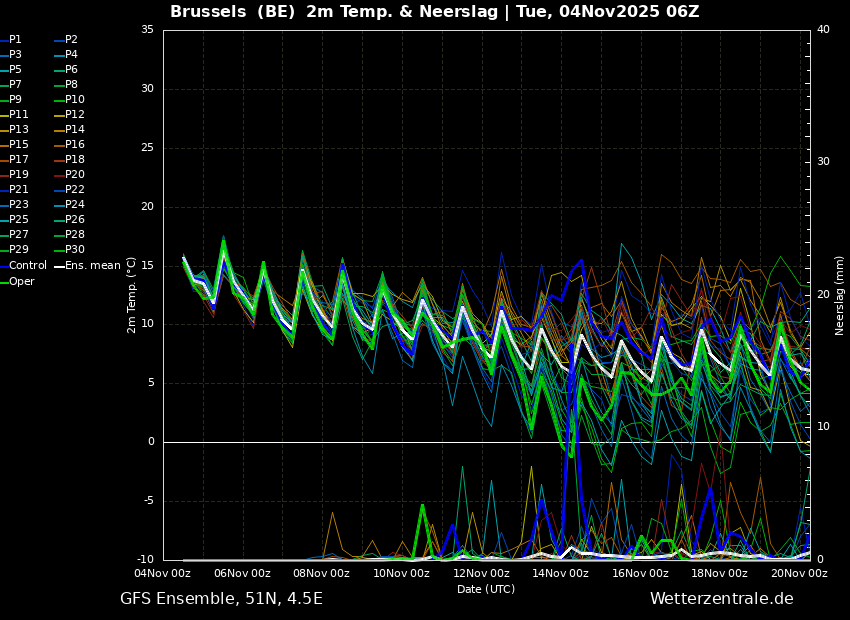Select the 04Nov 00z date tick
Image resolution: width=850 pixels, height=620 pixels.
163,574
